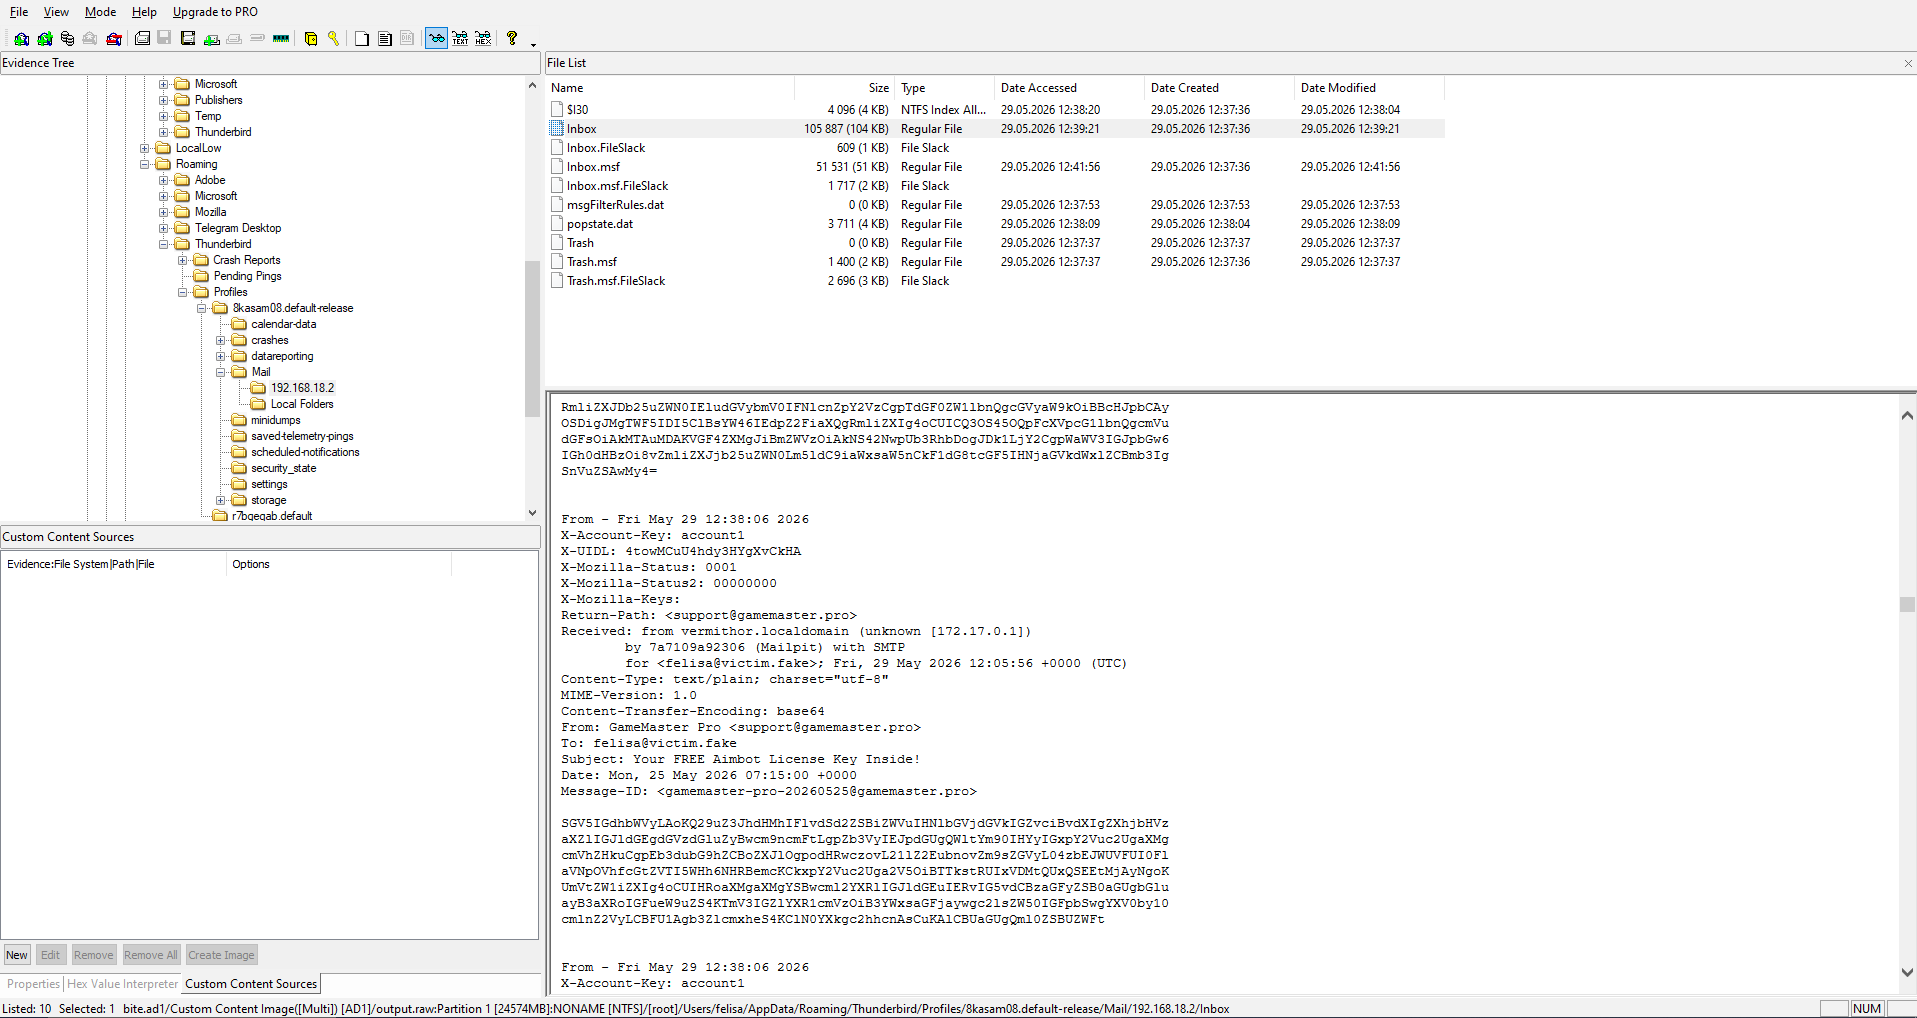1917x1018 pixels.
Task: Click Add All Attached Devices icon
Action: click(x=44, y=38)
